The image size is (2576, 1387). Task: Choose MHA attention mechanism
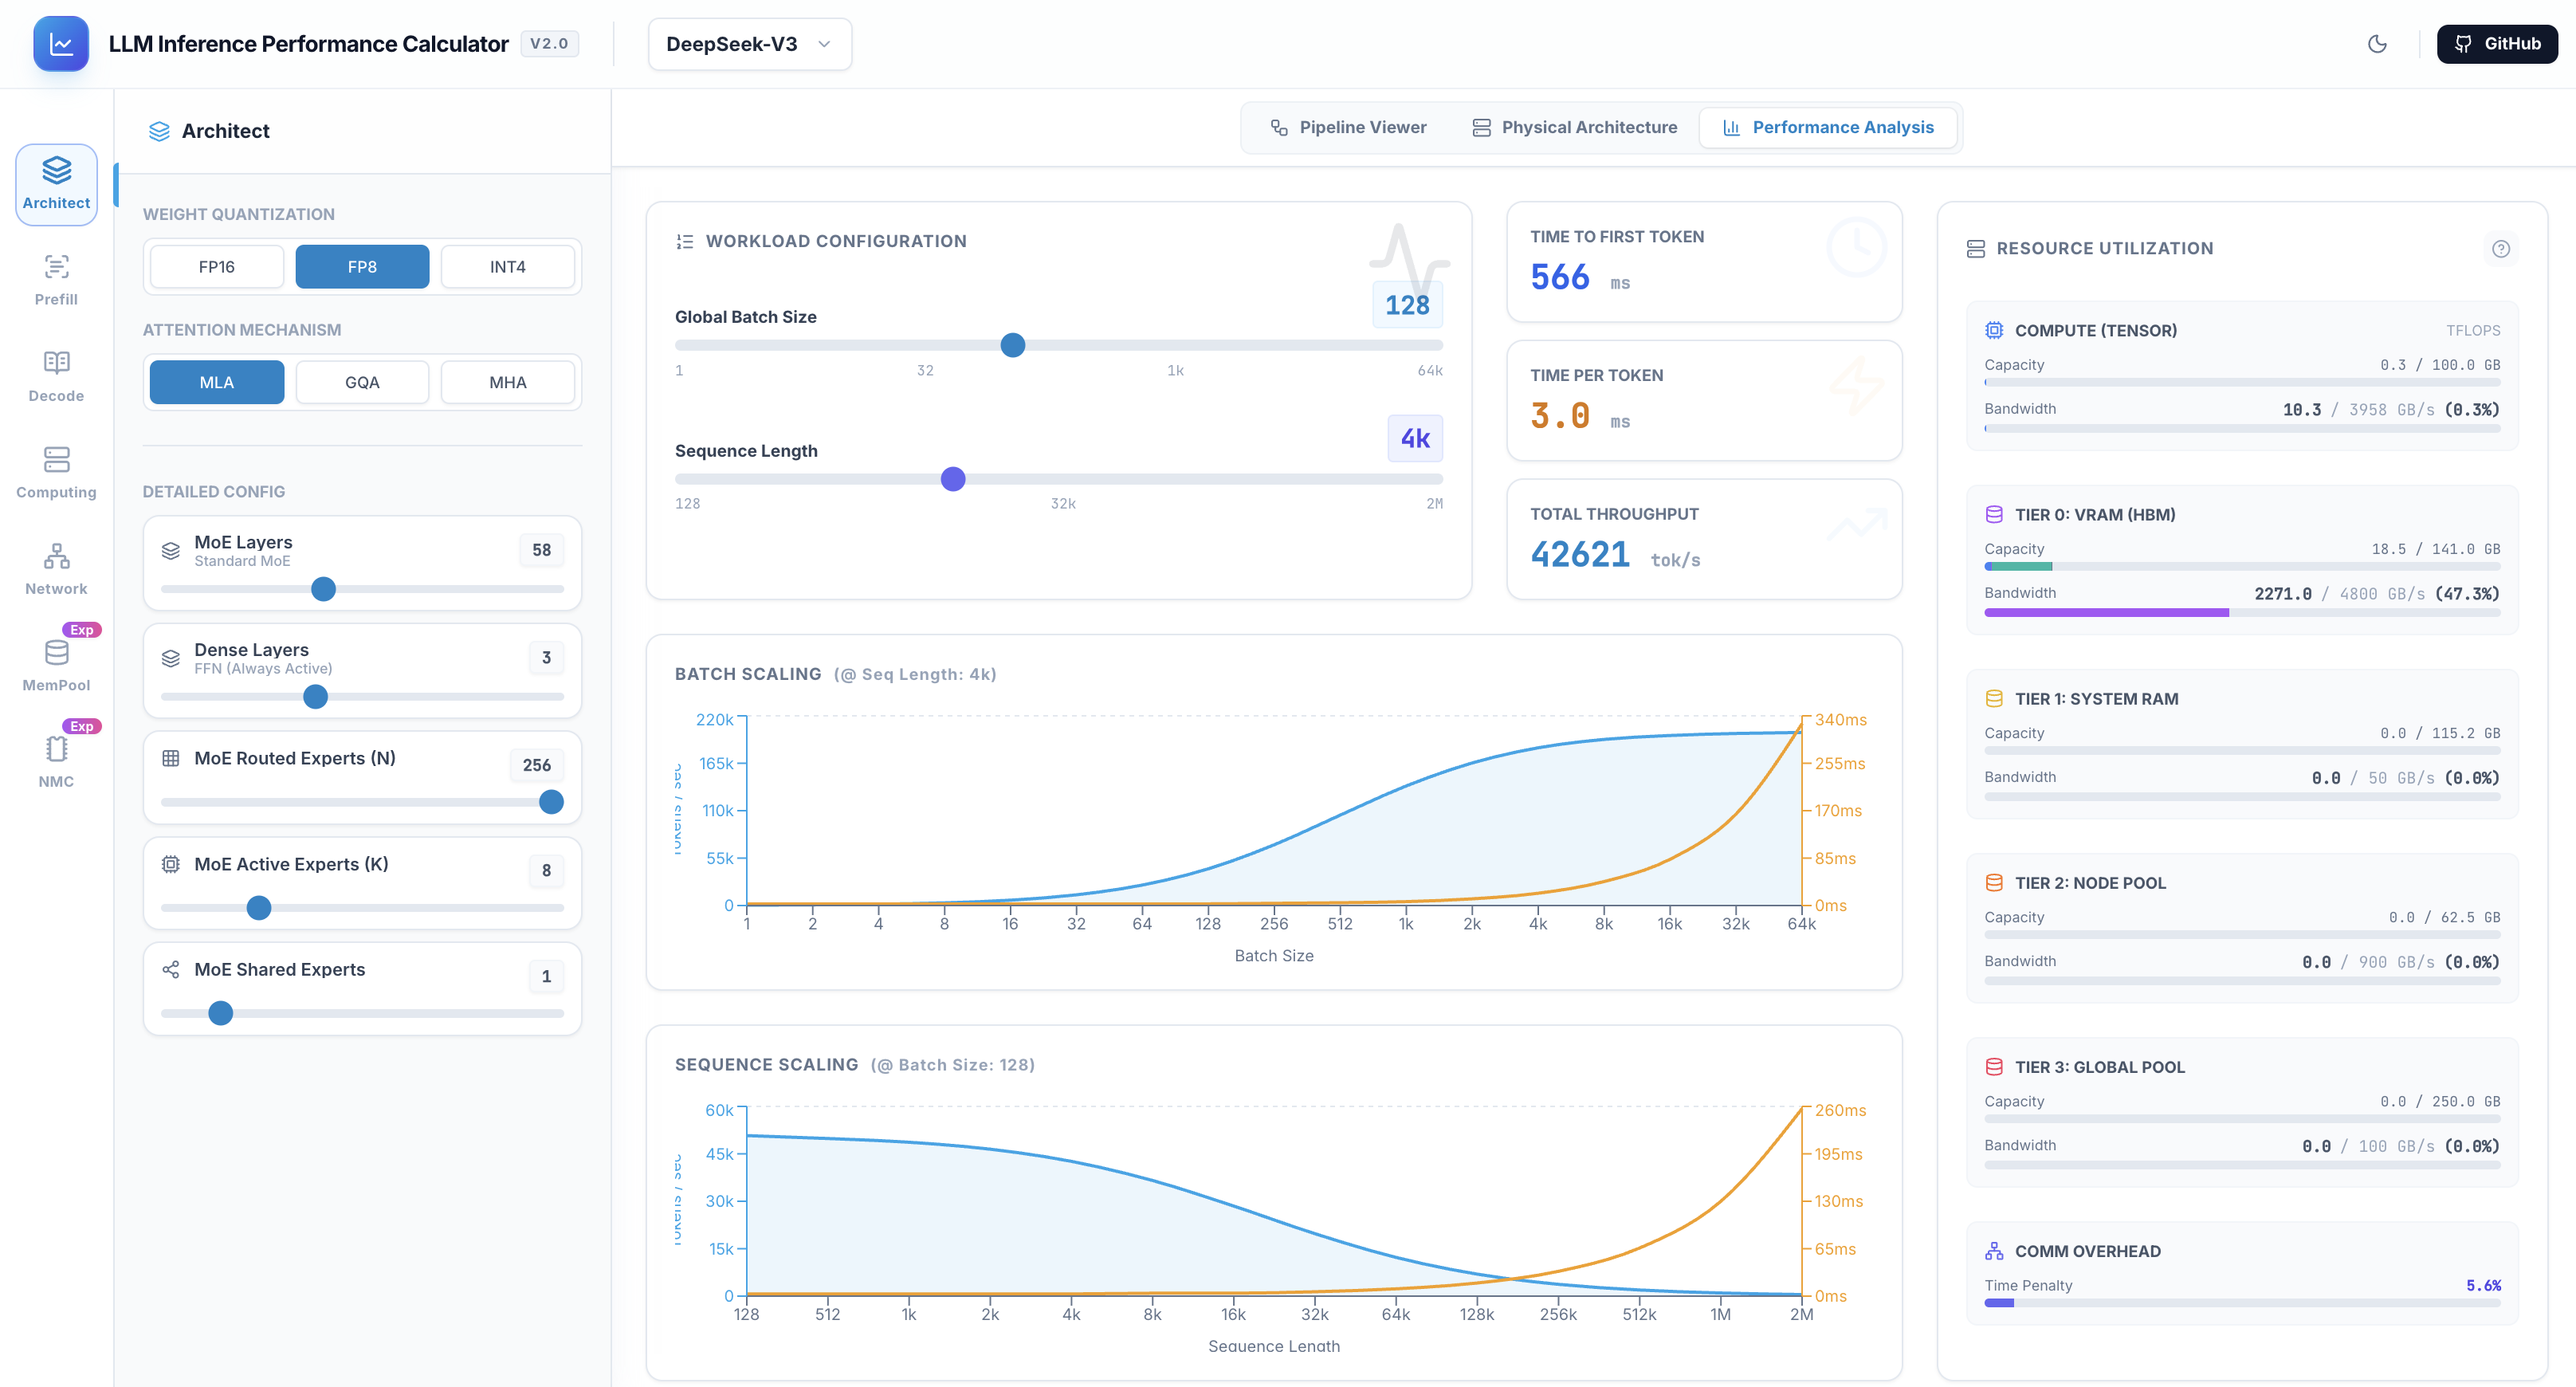pyautogui.click(x=507, y=382)
